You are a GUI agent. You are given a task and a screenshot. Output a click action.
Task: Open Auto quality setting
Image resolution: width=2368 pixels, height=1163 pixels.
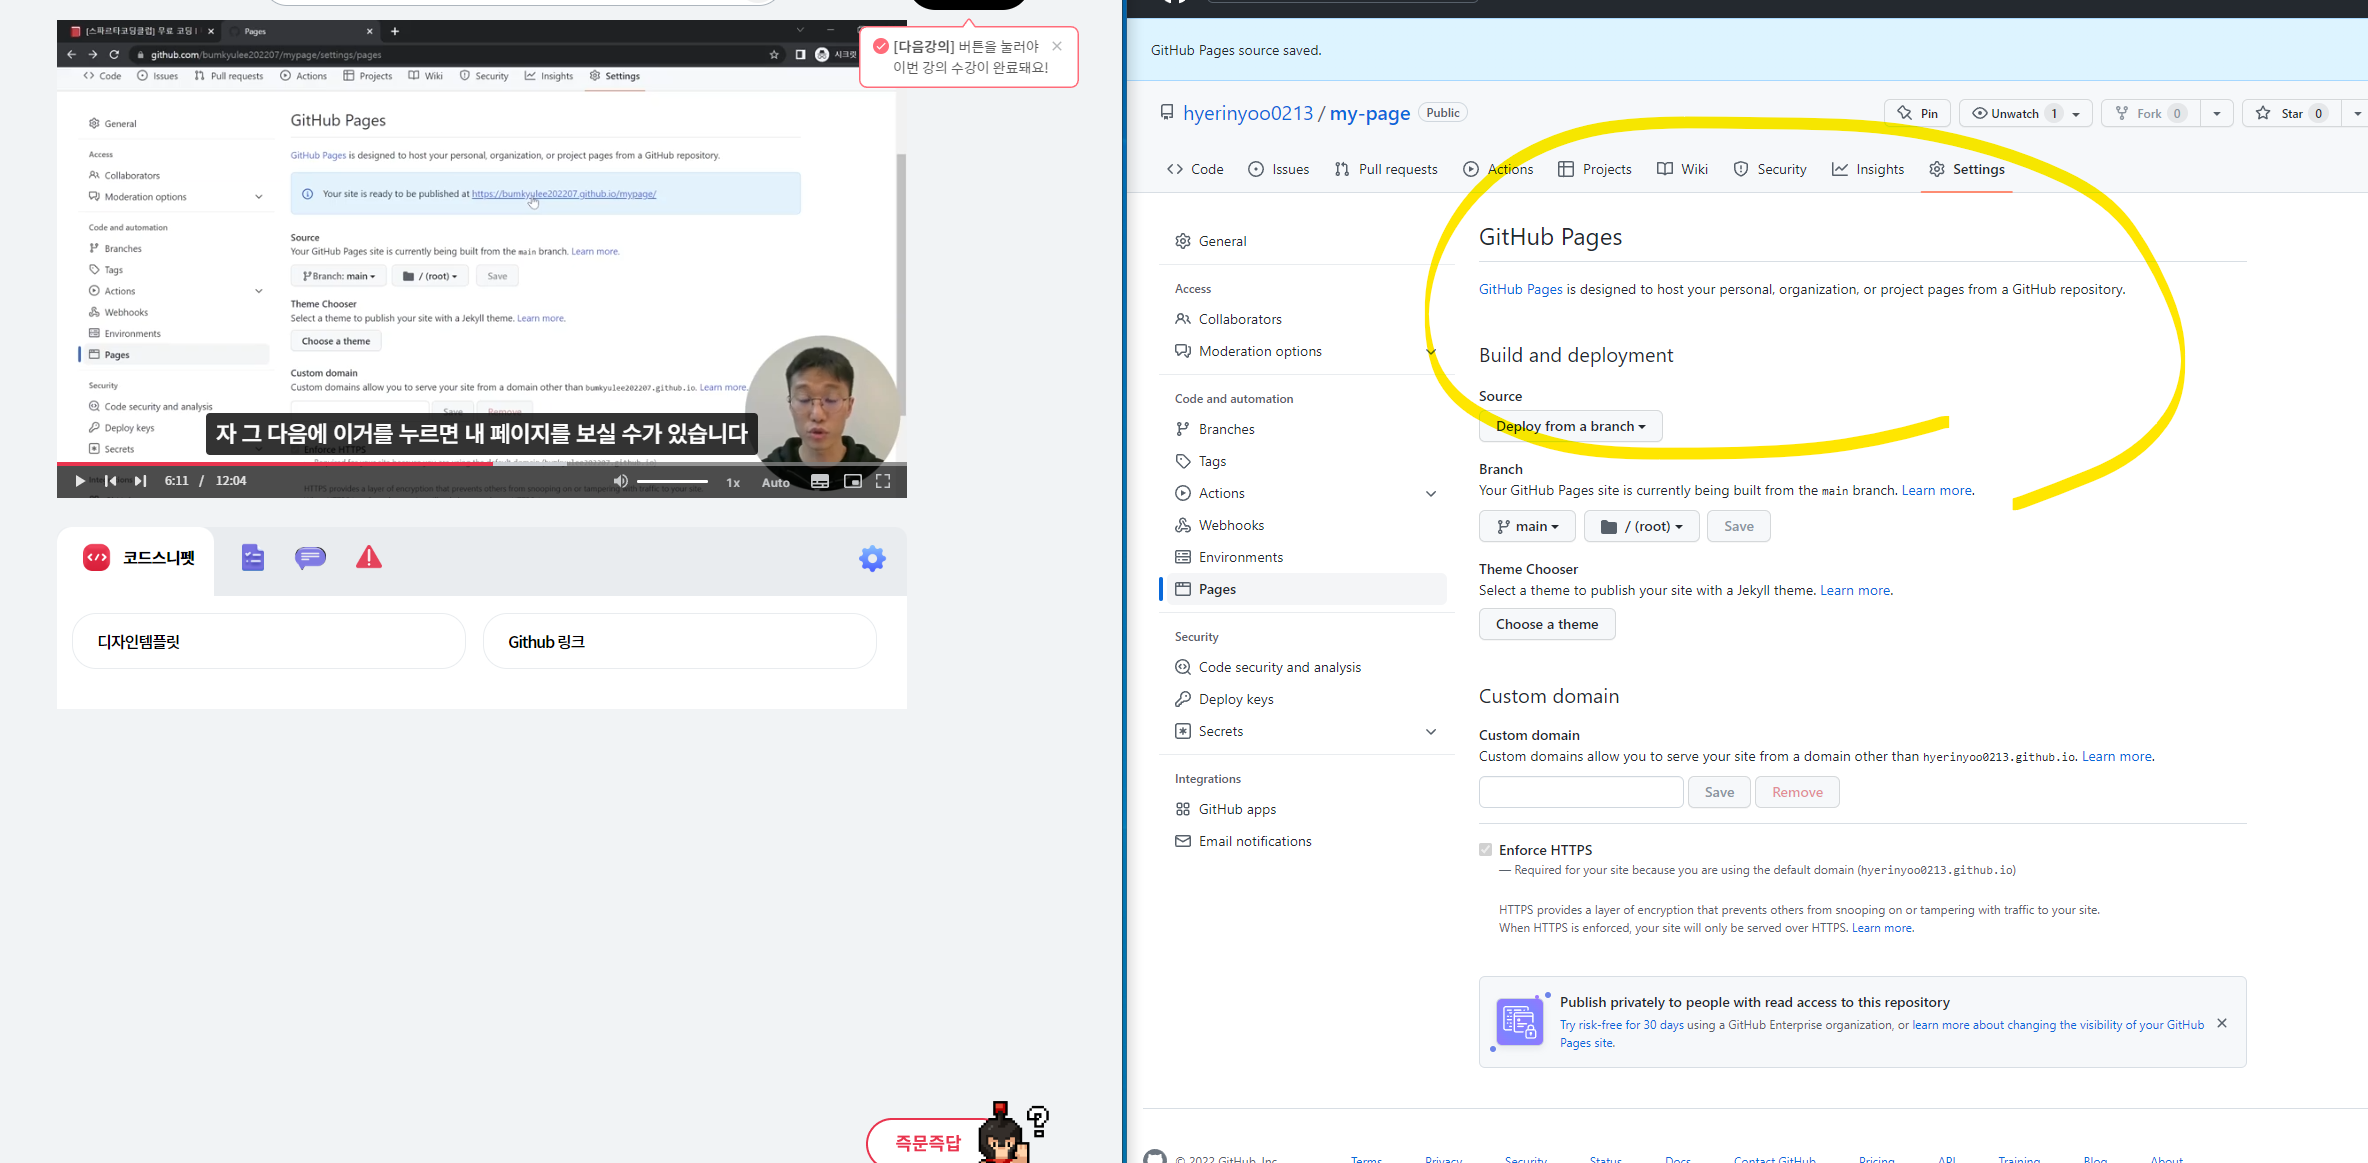(776, 482)
